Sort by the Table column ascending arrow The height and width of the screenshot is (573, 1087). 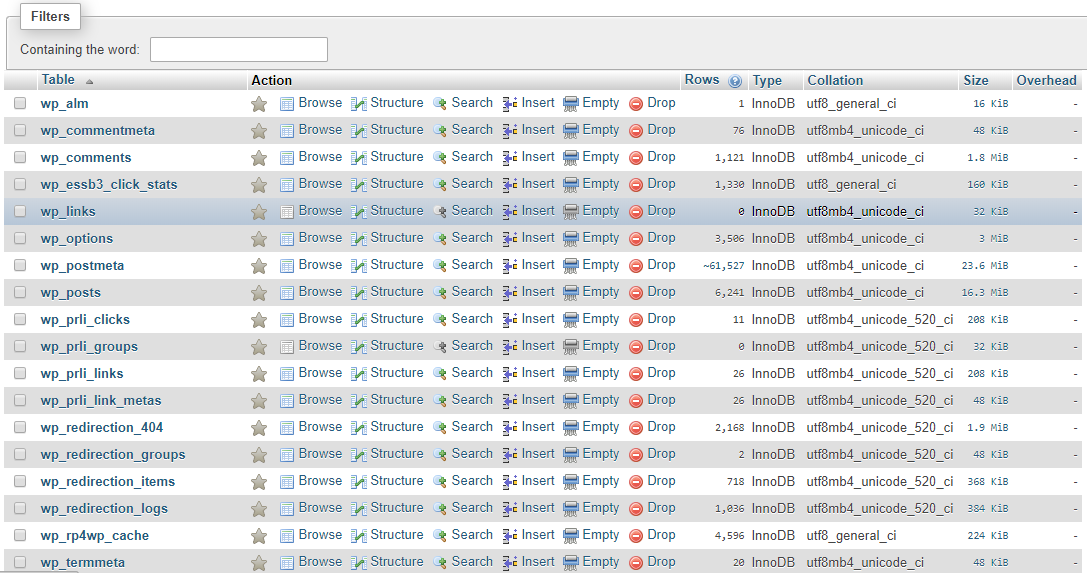89,81
